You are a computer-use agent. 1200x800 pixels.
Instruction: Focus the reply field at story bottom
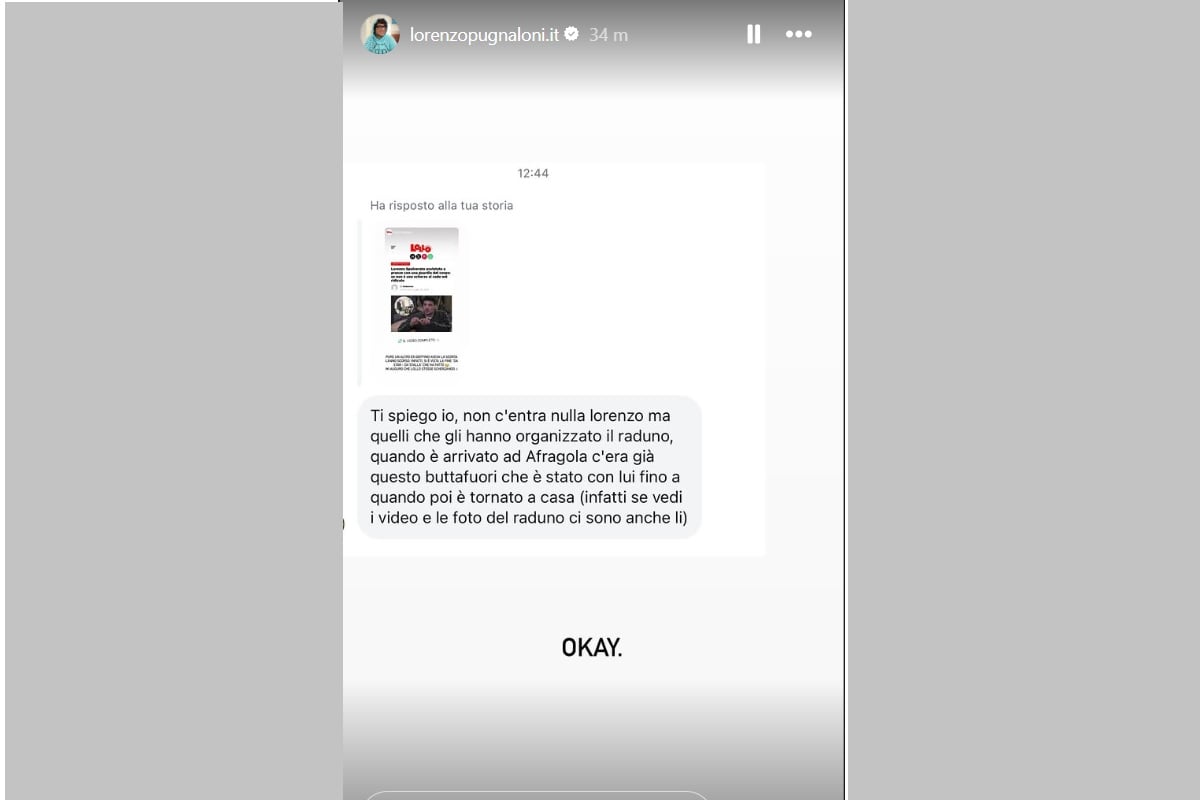[x=536, y=795]
